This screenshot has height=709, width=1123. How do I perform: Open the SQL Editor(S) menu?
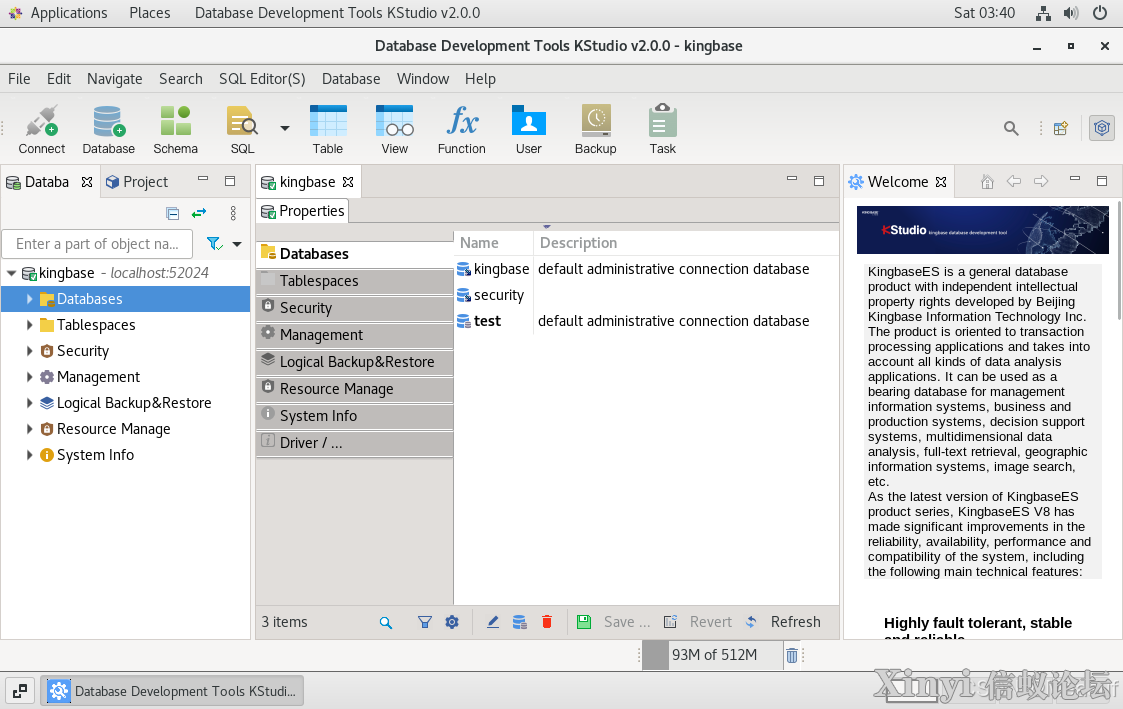pyautogui.click(x=262, y=79)
